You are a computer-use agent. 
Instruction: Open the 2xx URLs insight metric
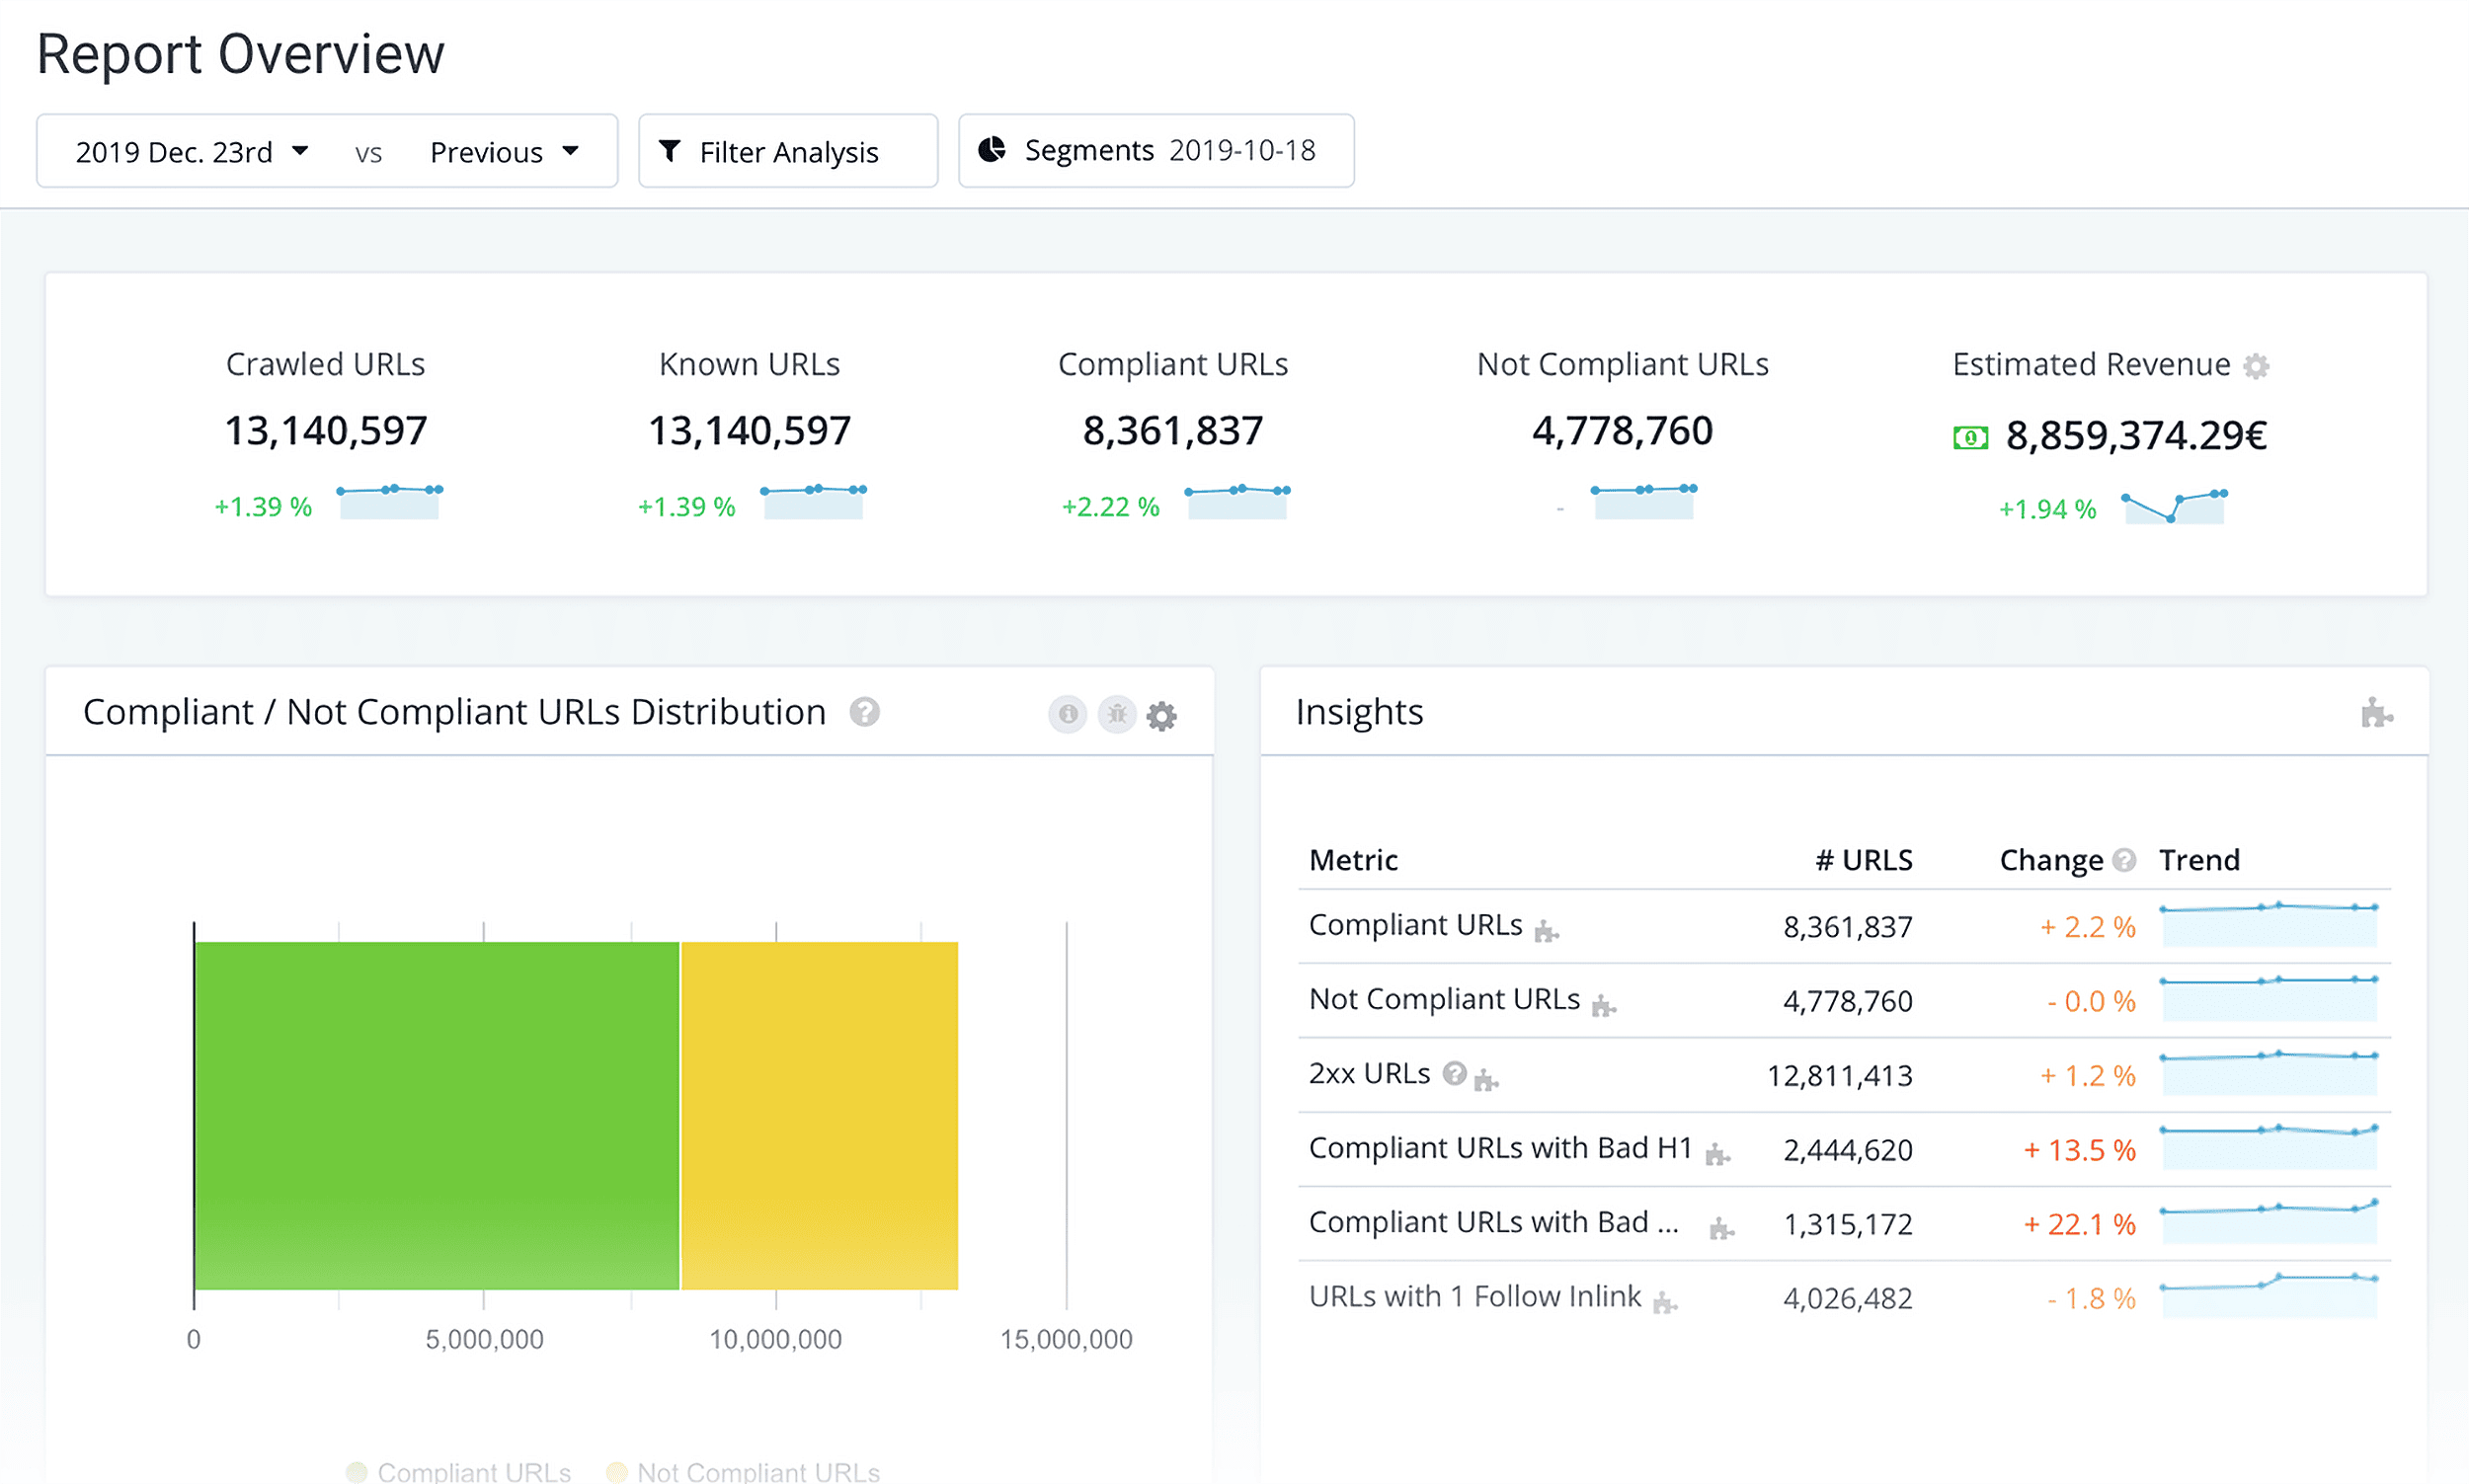(1369, 1074)
